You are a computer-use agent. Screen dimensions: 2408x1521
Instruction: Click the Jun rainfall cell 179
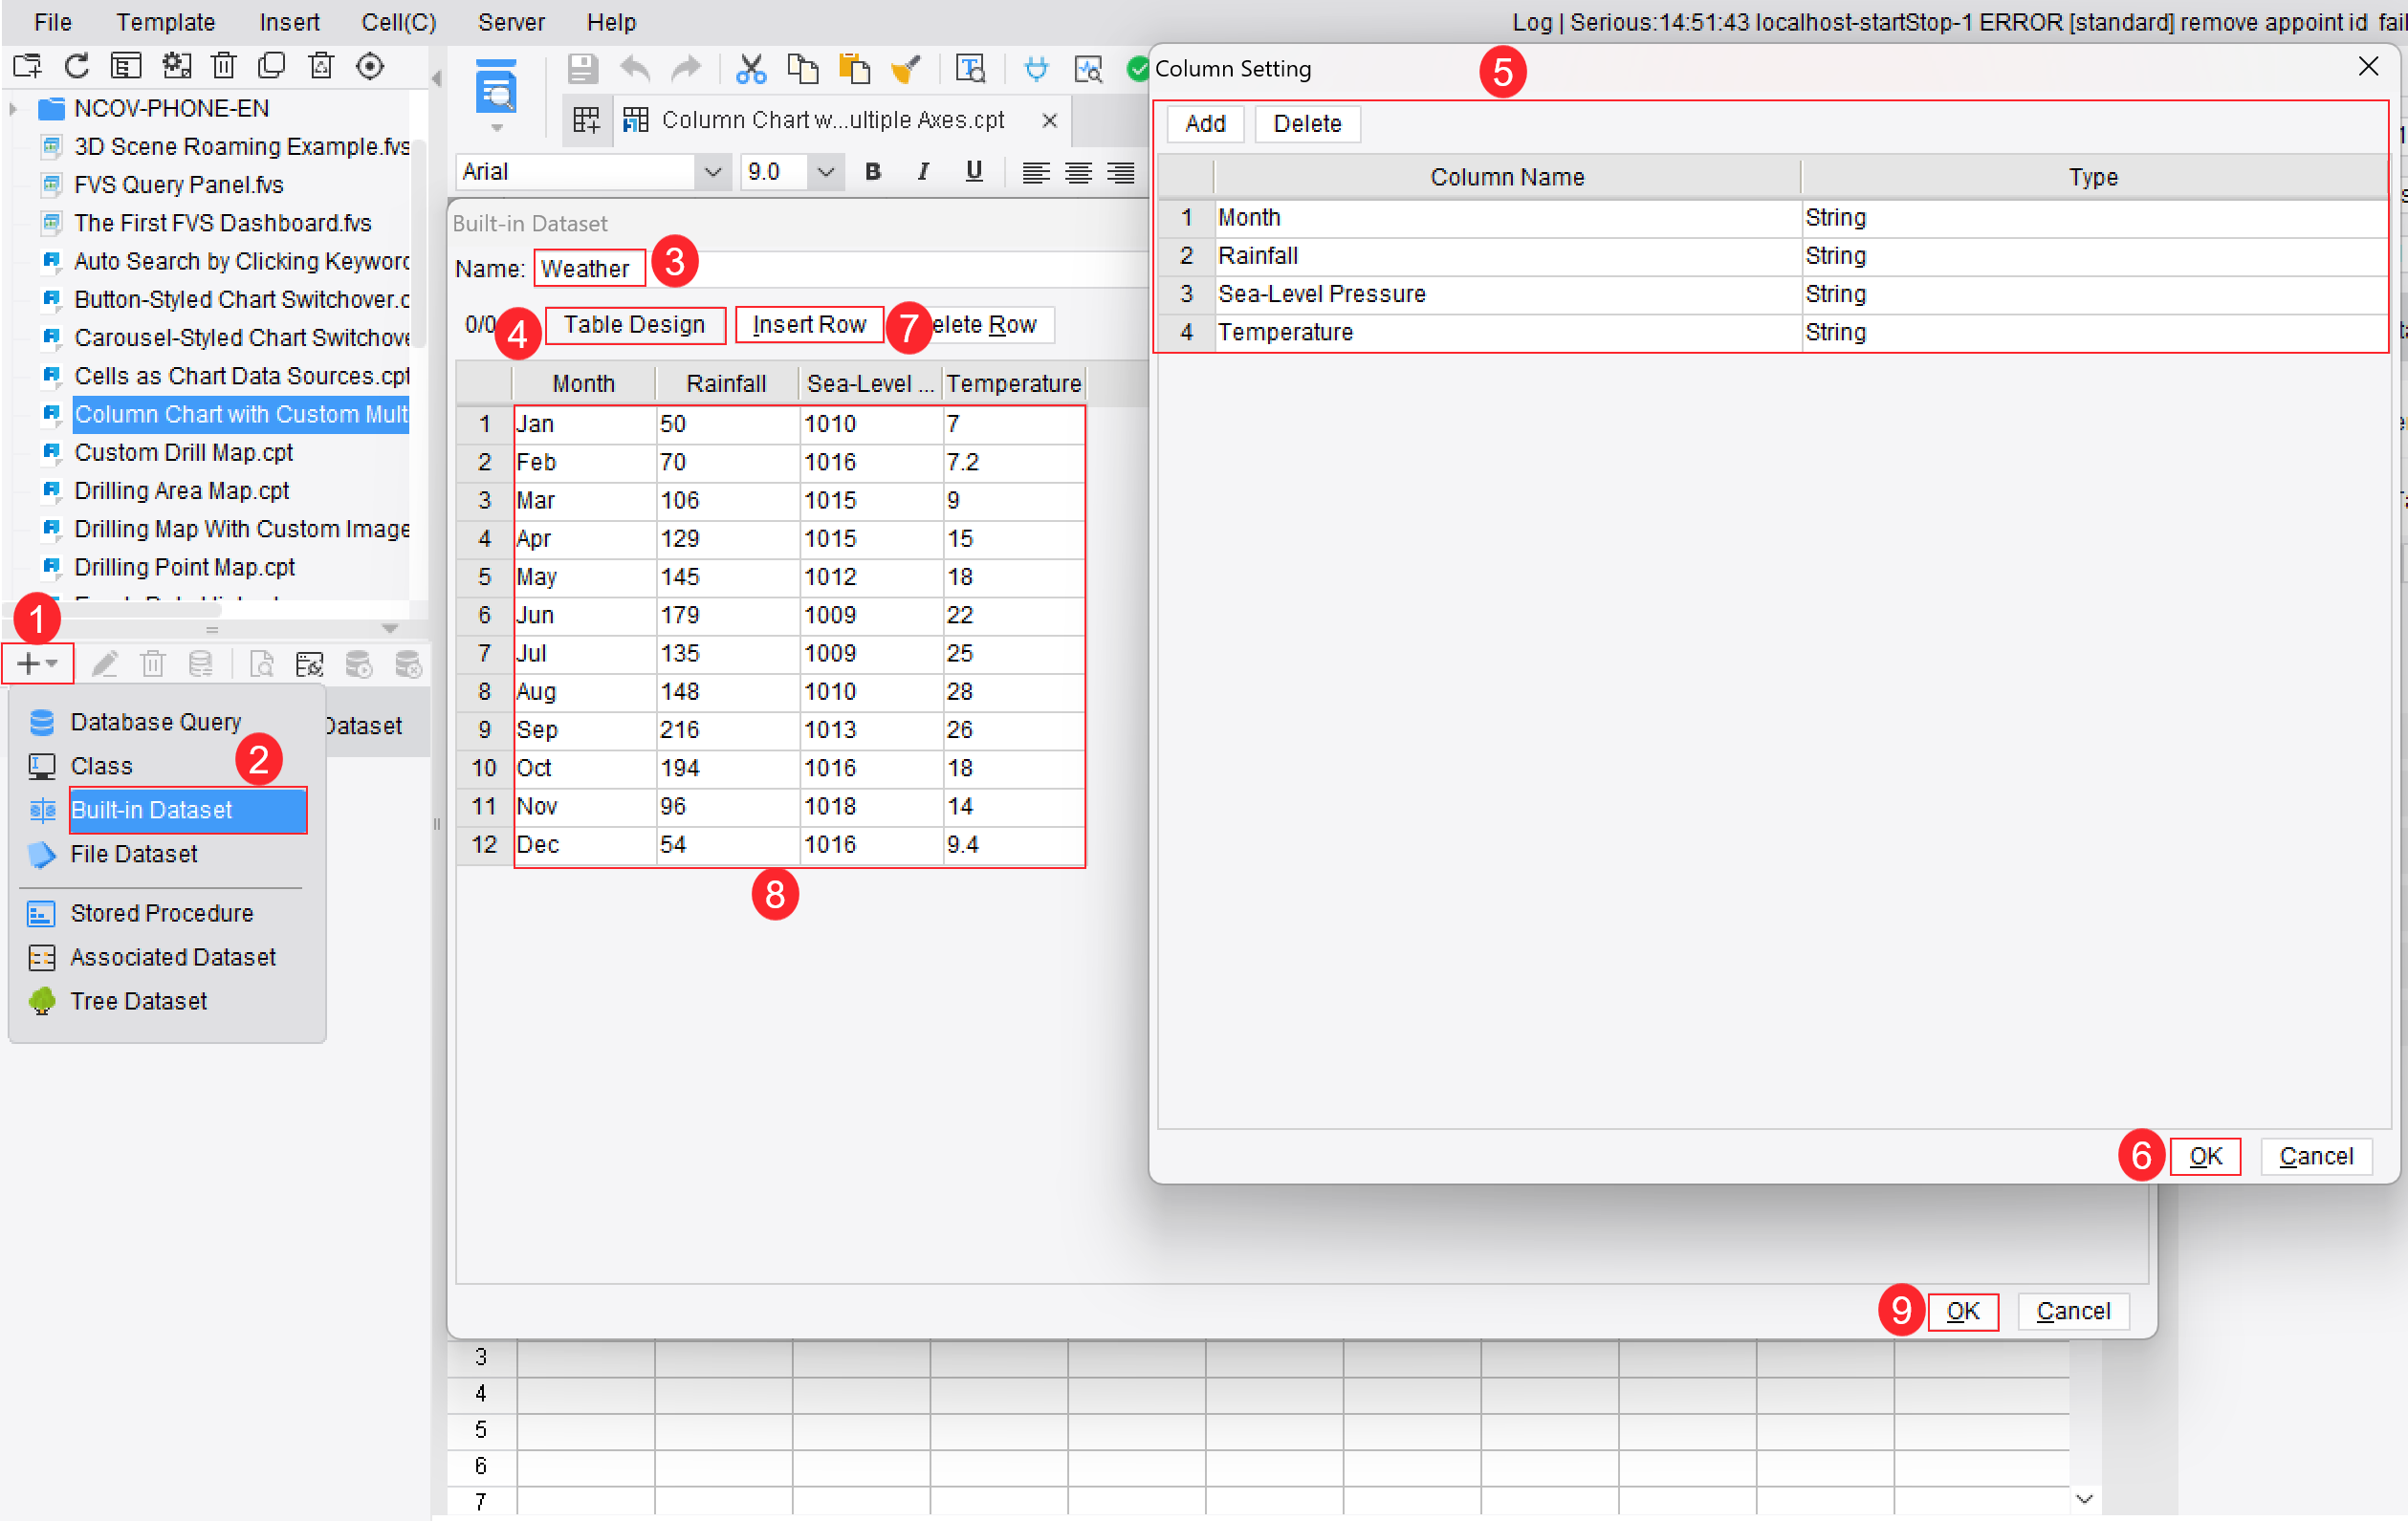728,616
